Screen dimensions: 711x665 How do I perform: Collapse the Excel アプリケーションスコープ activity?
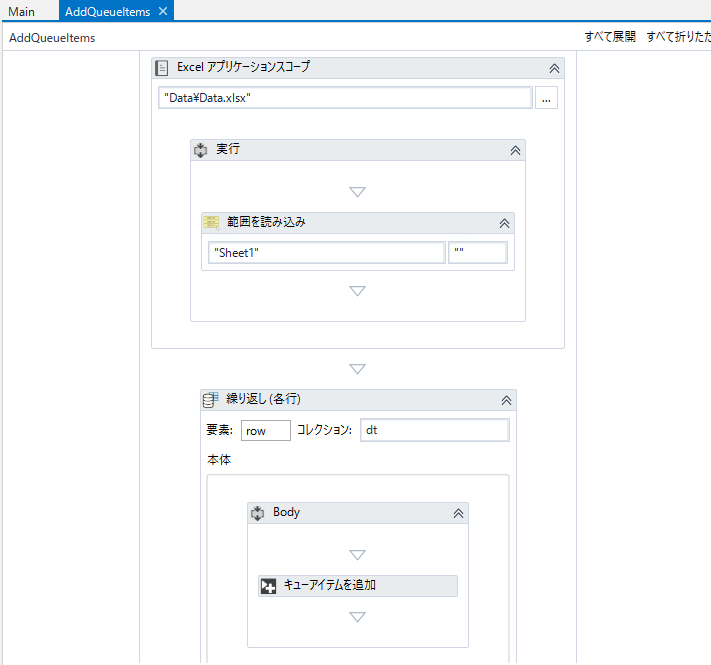(554, 68)
